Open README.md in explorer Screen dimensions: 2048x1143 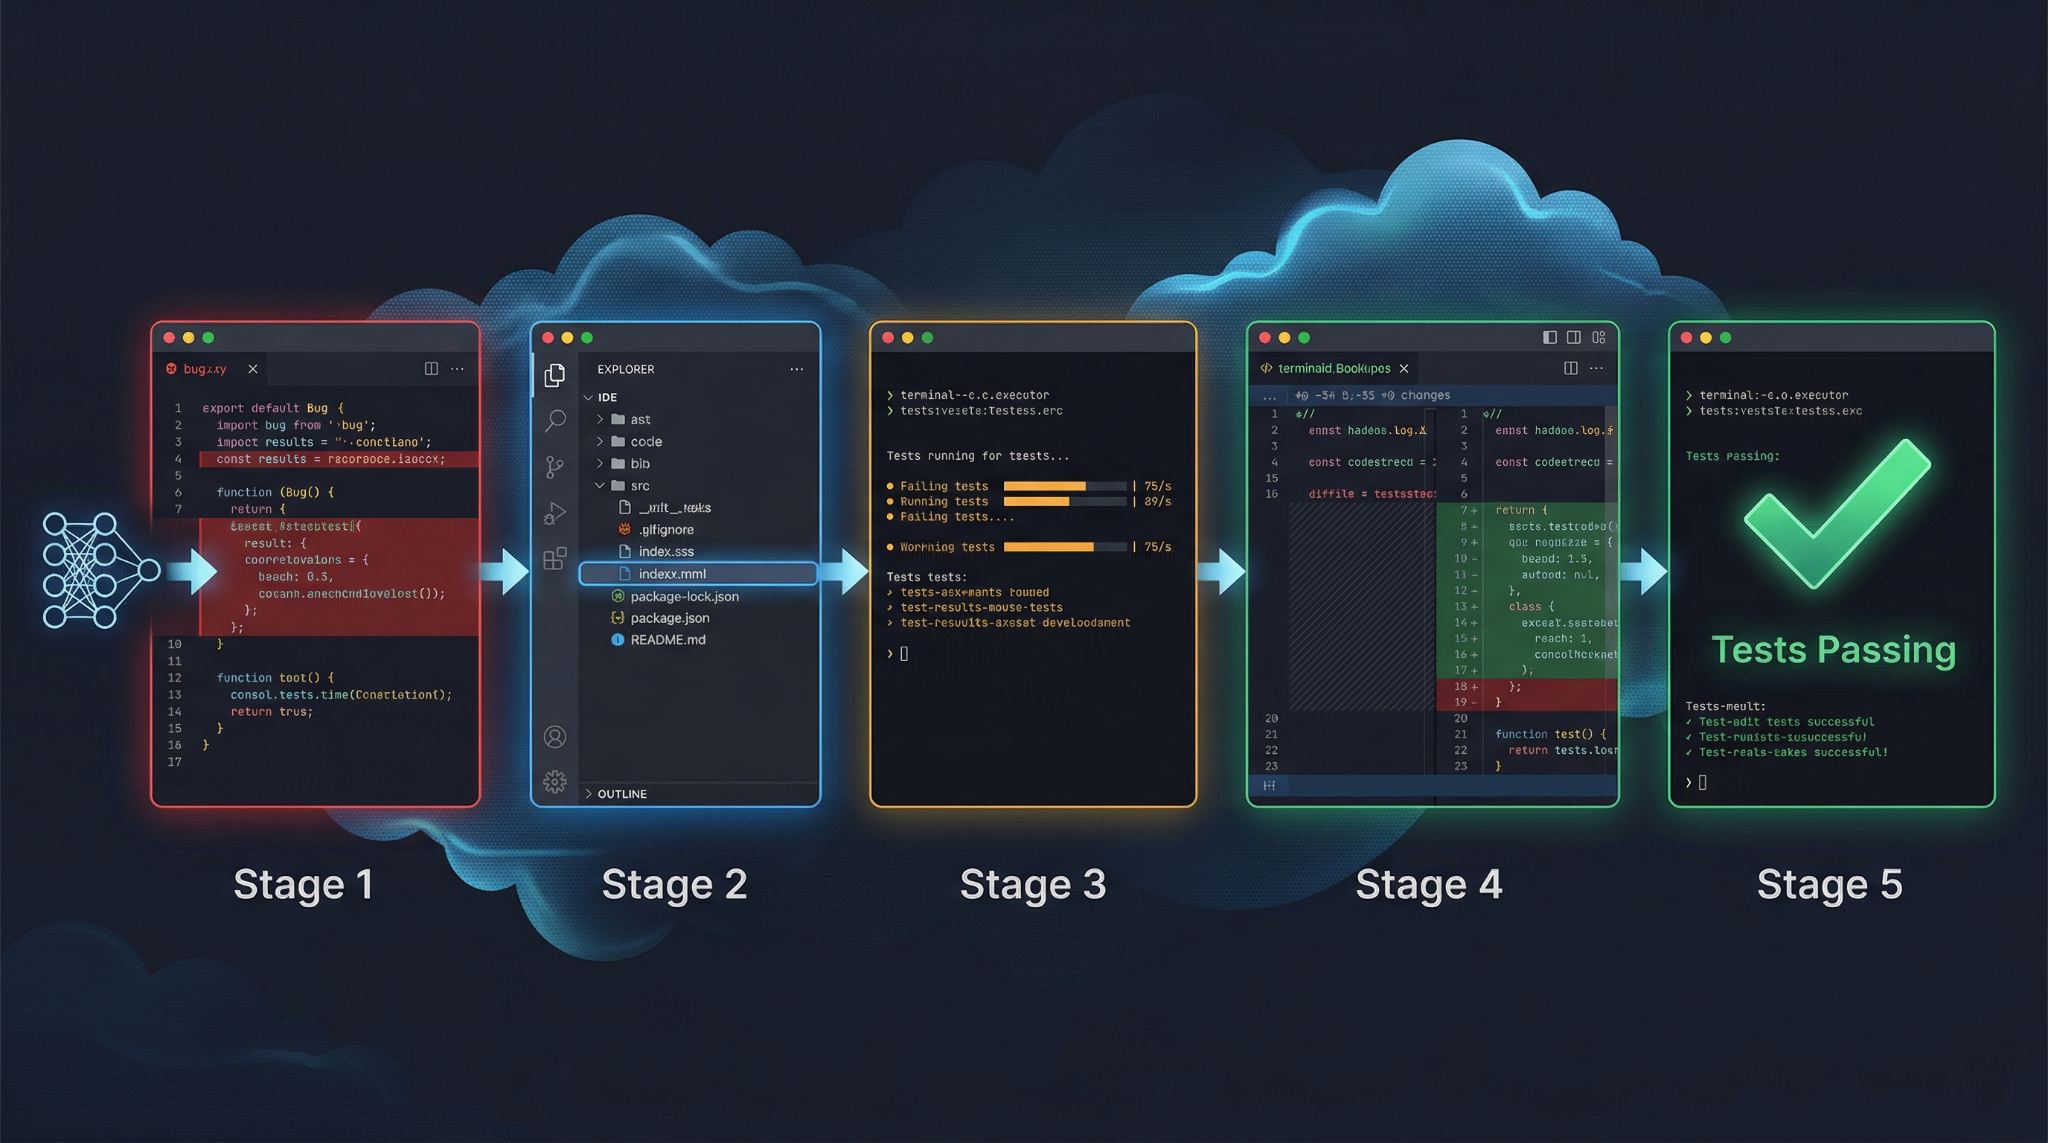[x=667, y=640]
